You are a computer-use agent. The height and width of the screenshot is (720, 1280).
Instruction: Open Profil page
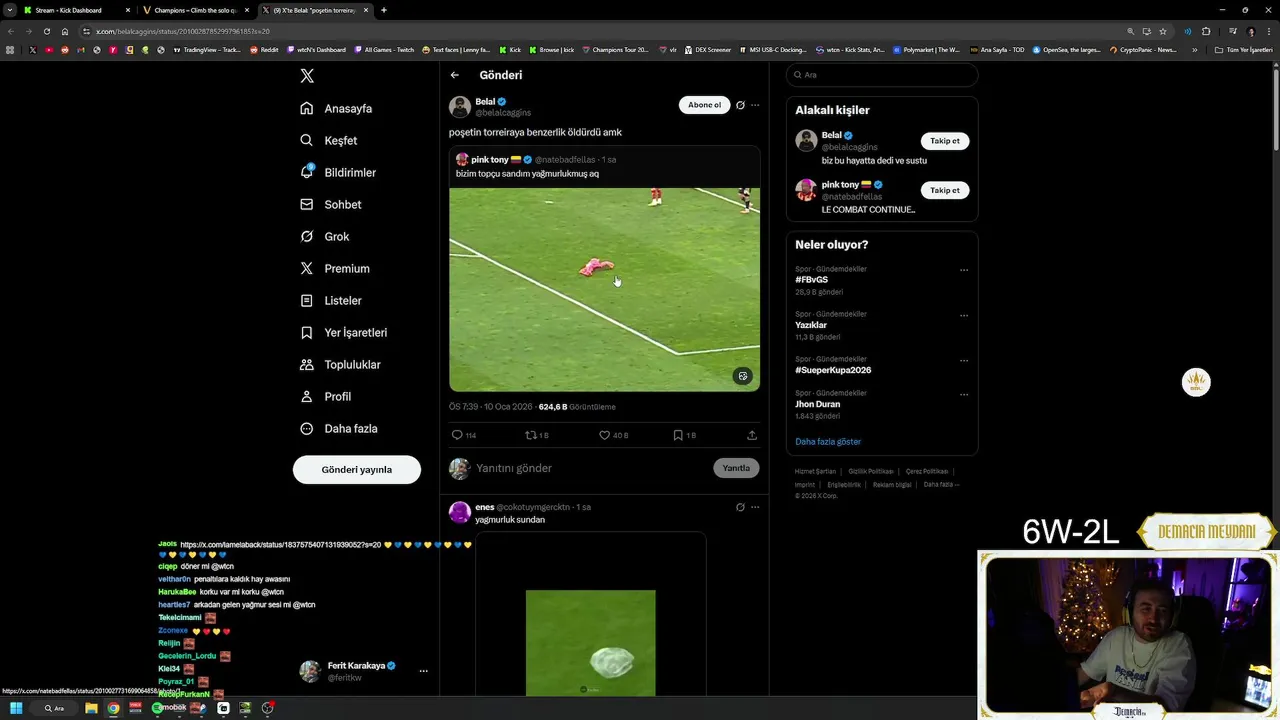(325, 396)
